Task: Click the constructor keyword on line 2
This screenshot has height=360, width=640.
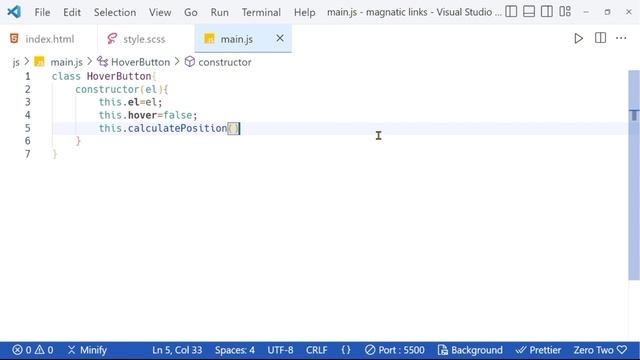Action: (107, 89)
